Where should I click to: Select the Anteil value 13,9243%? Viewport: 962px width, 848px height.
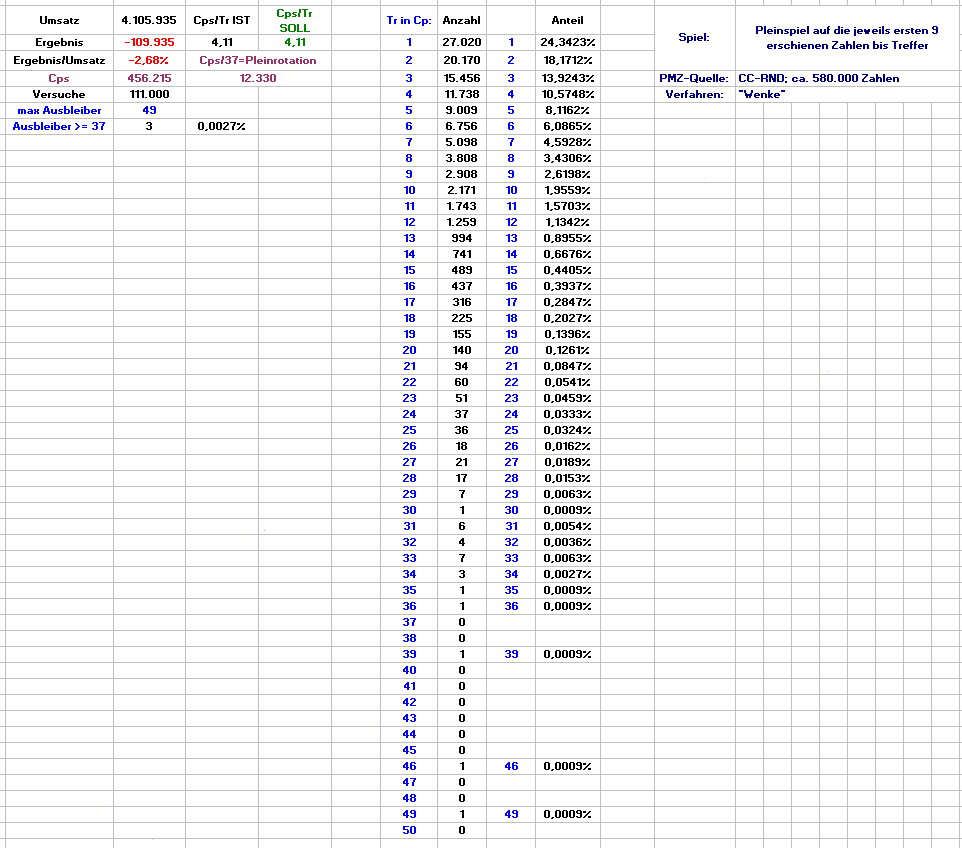click(568, 78)
